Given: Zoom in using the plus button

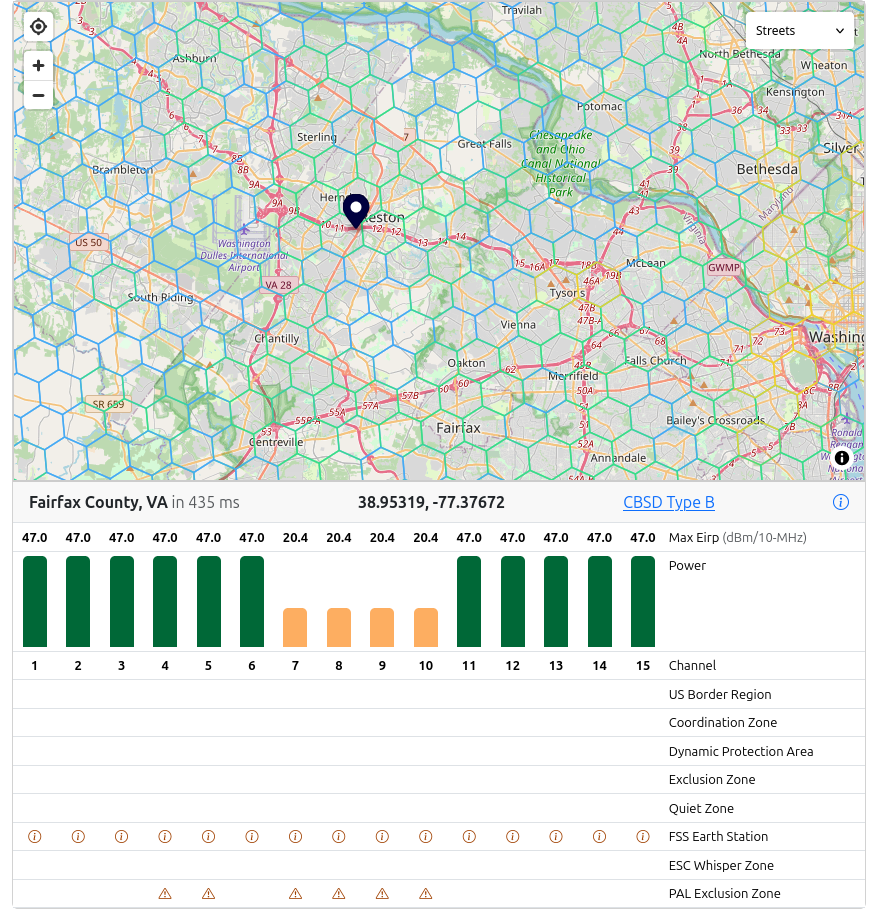Looking at the screenshot, I should click(x=37, y=65).
